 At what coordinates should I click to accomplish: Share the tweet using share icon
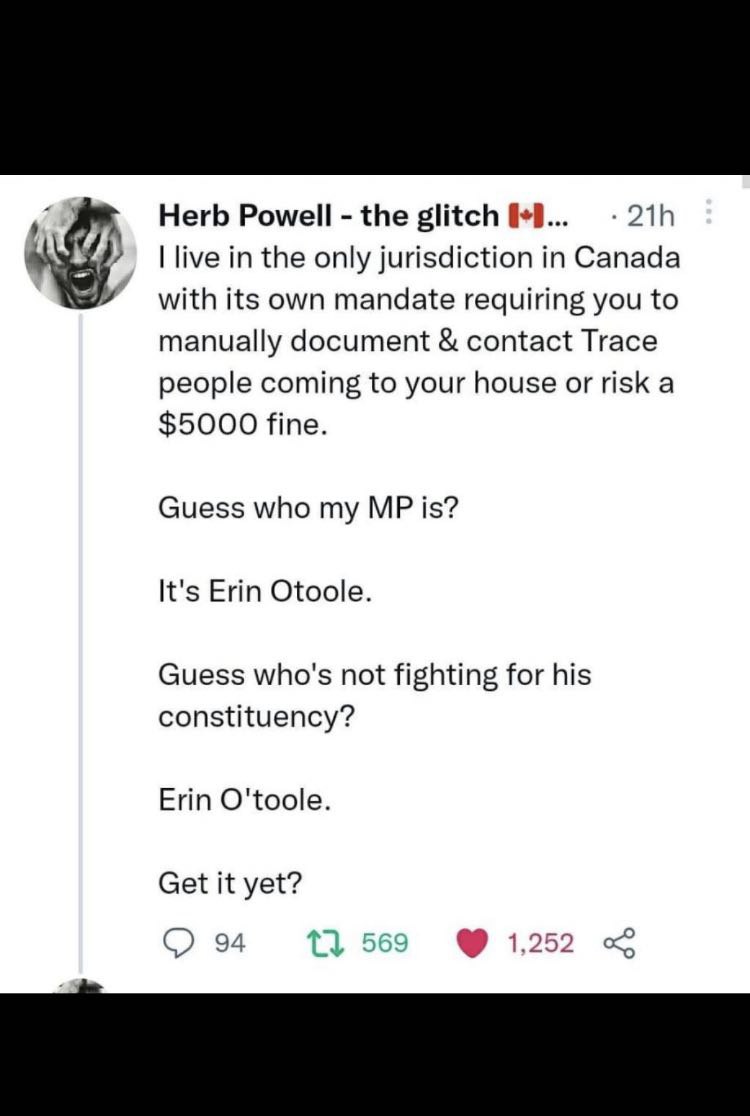pyautogui.click(x=618, y=944)
